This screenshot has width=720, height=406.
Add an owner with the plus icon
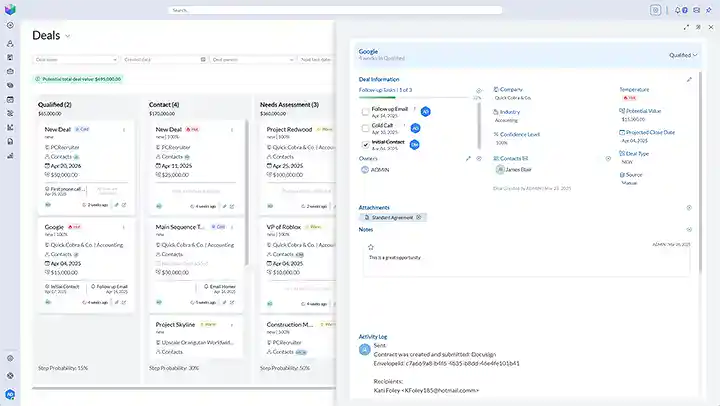pos(479,158)
